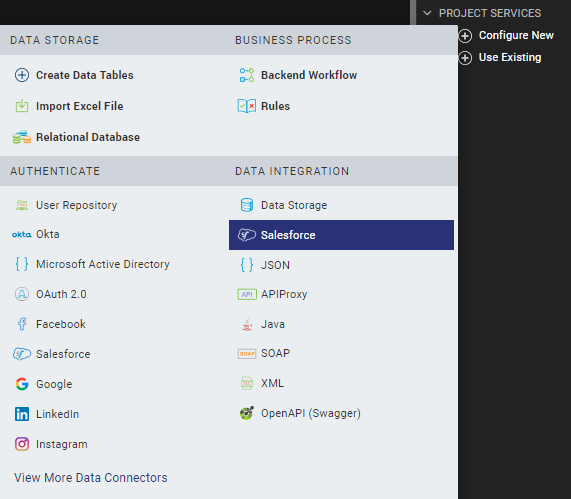
Task: Click the Import Excel File download icon
Action: point(22,106)
